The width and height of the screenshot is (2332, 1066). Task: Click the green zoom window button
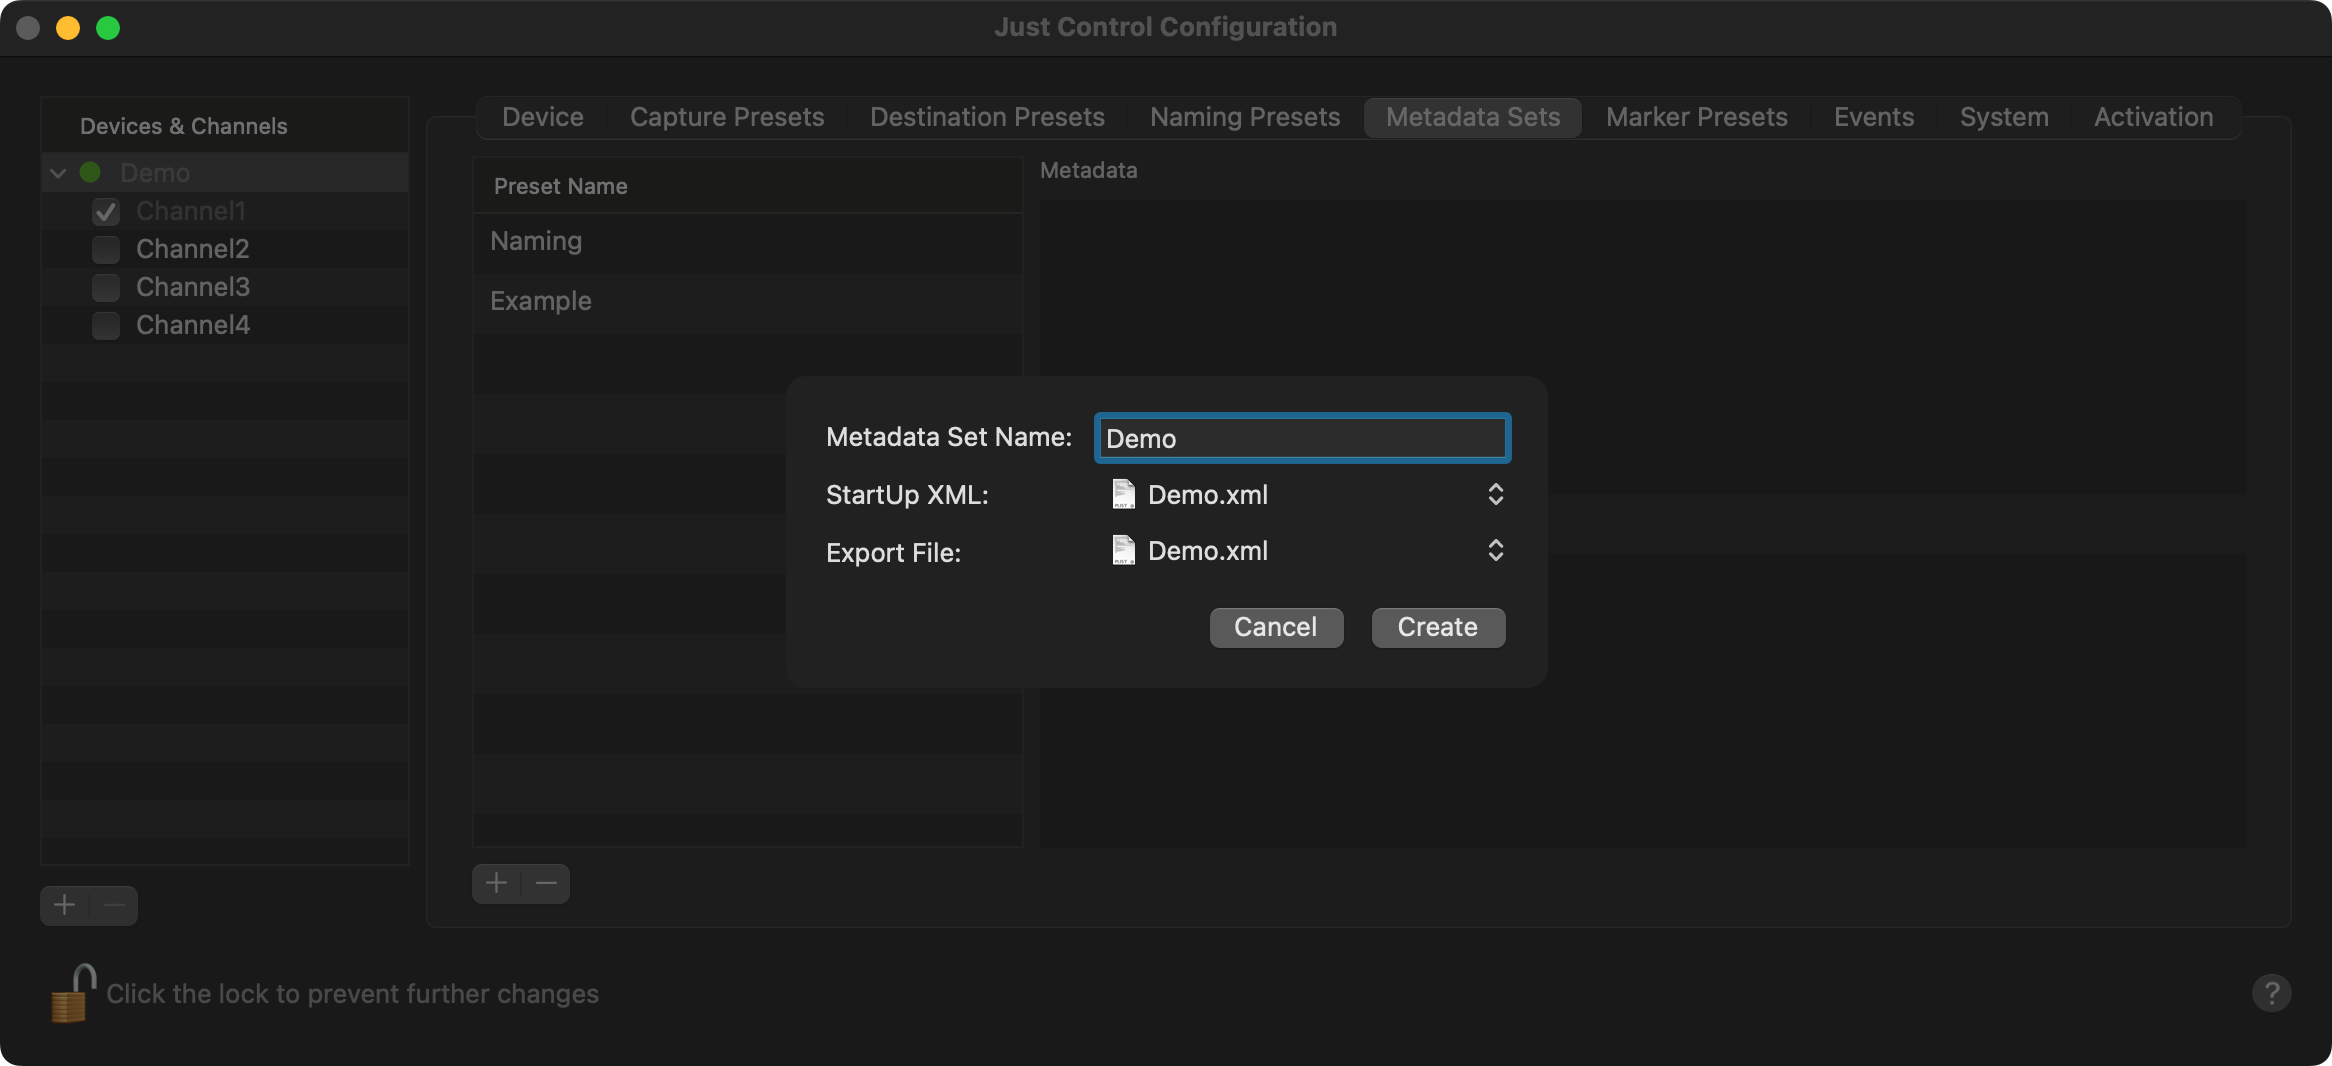(x=108, y=28)
